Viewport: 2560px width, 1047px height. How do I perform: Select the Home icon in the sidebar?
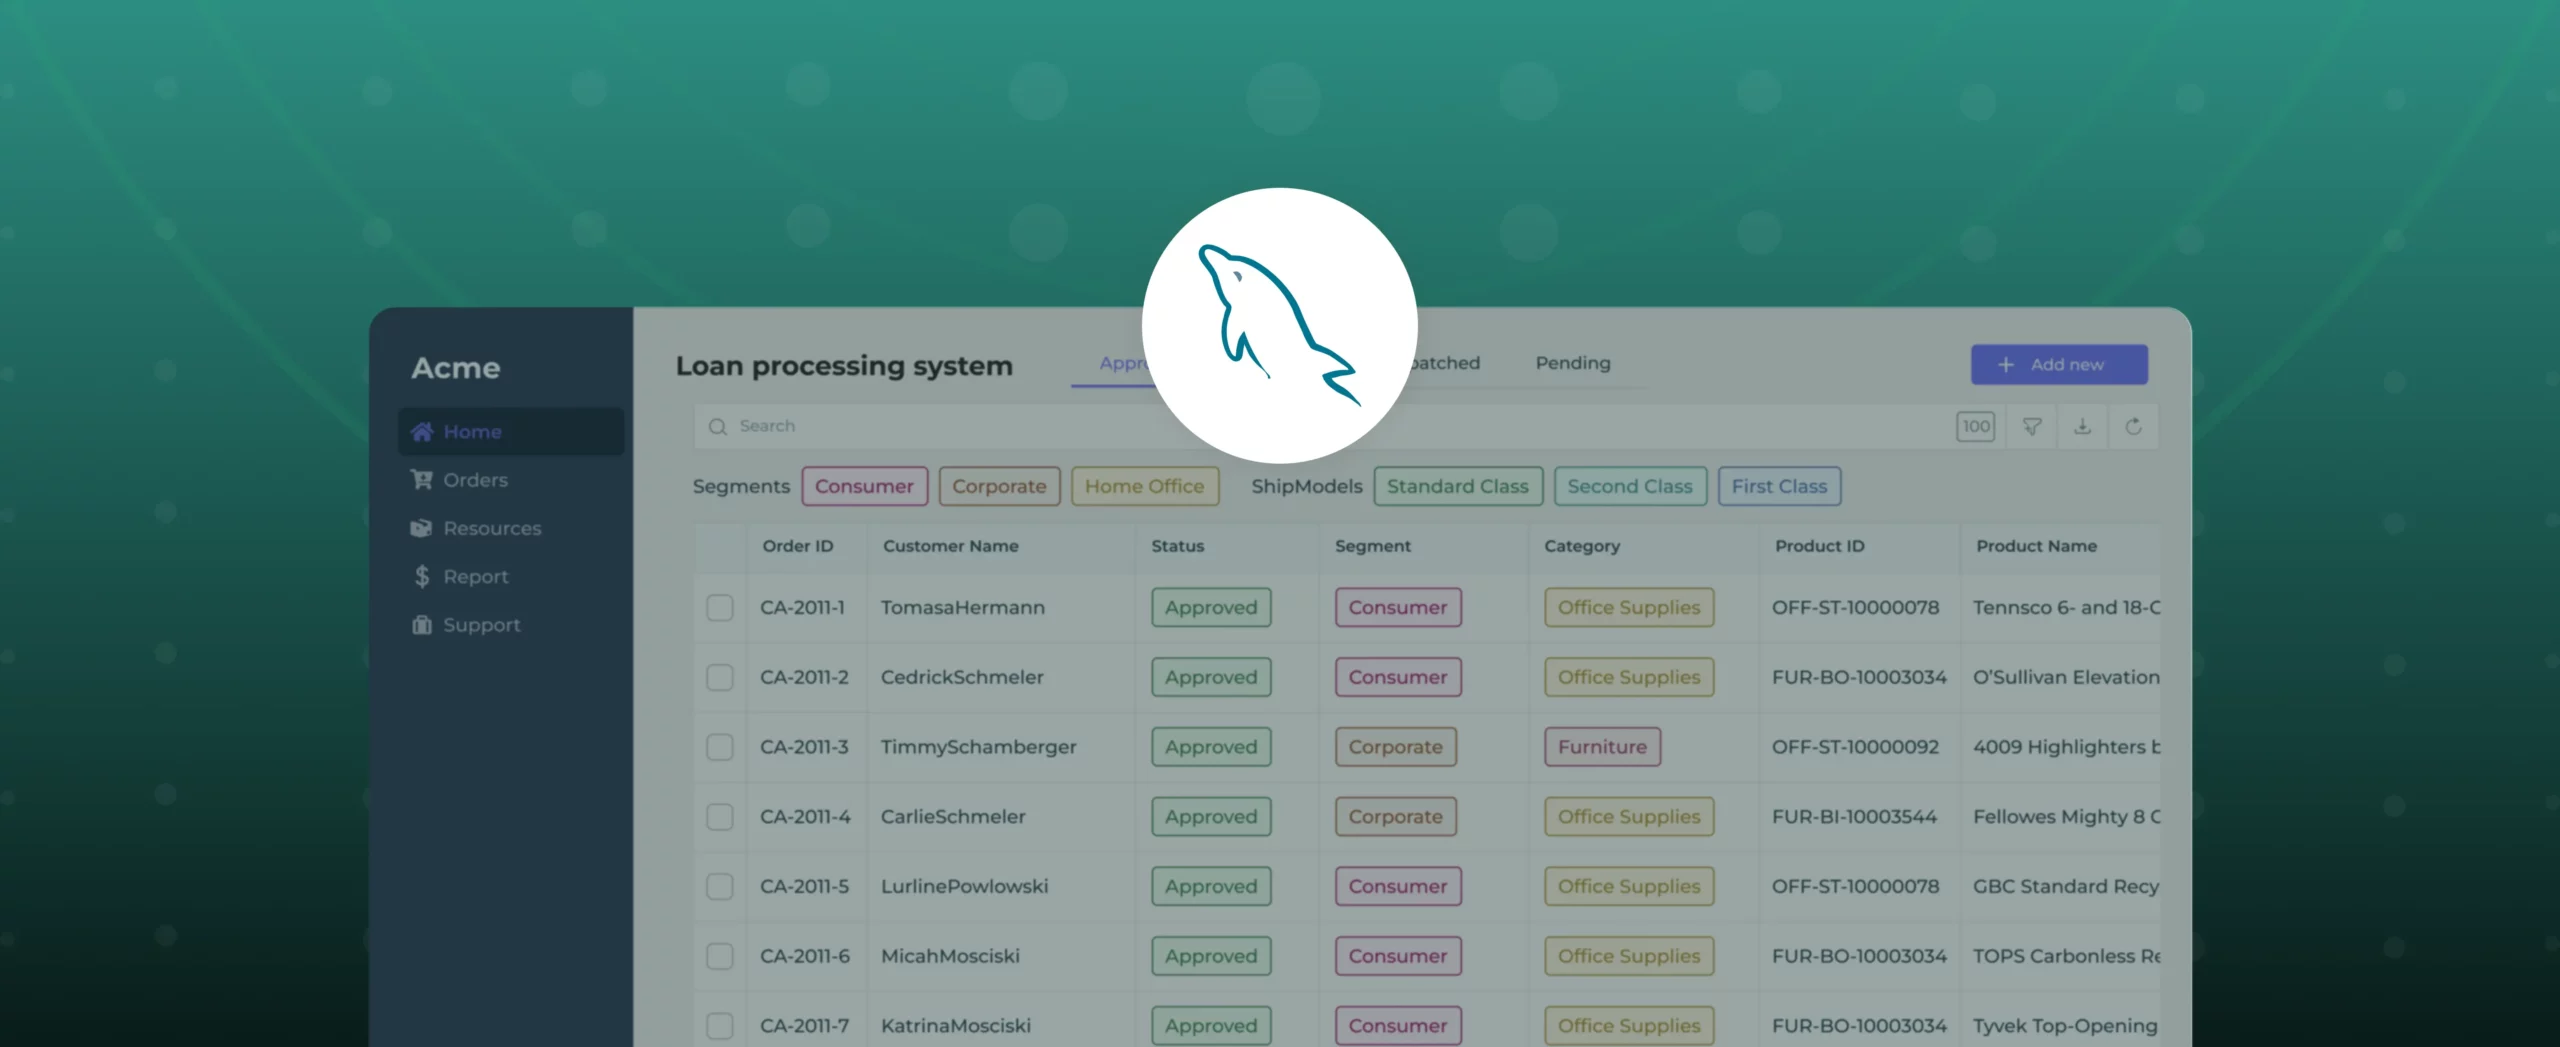(422, 431)
